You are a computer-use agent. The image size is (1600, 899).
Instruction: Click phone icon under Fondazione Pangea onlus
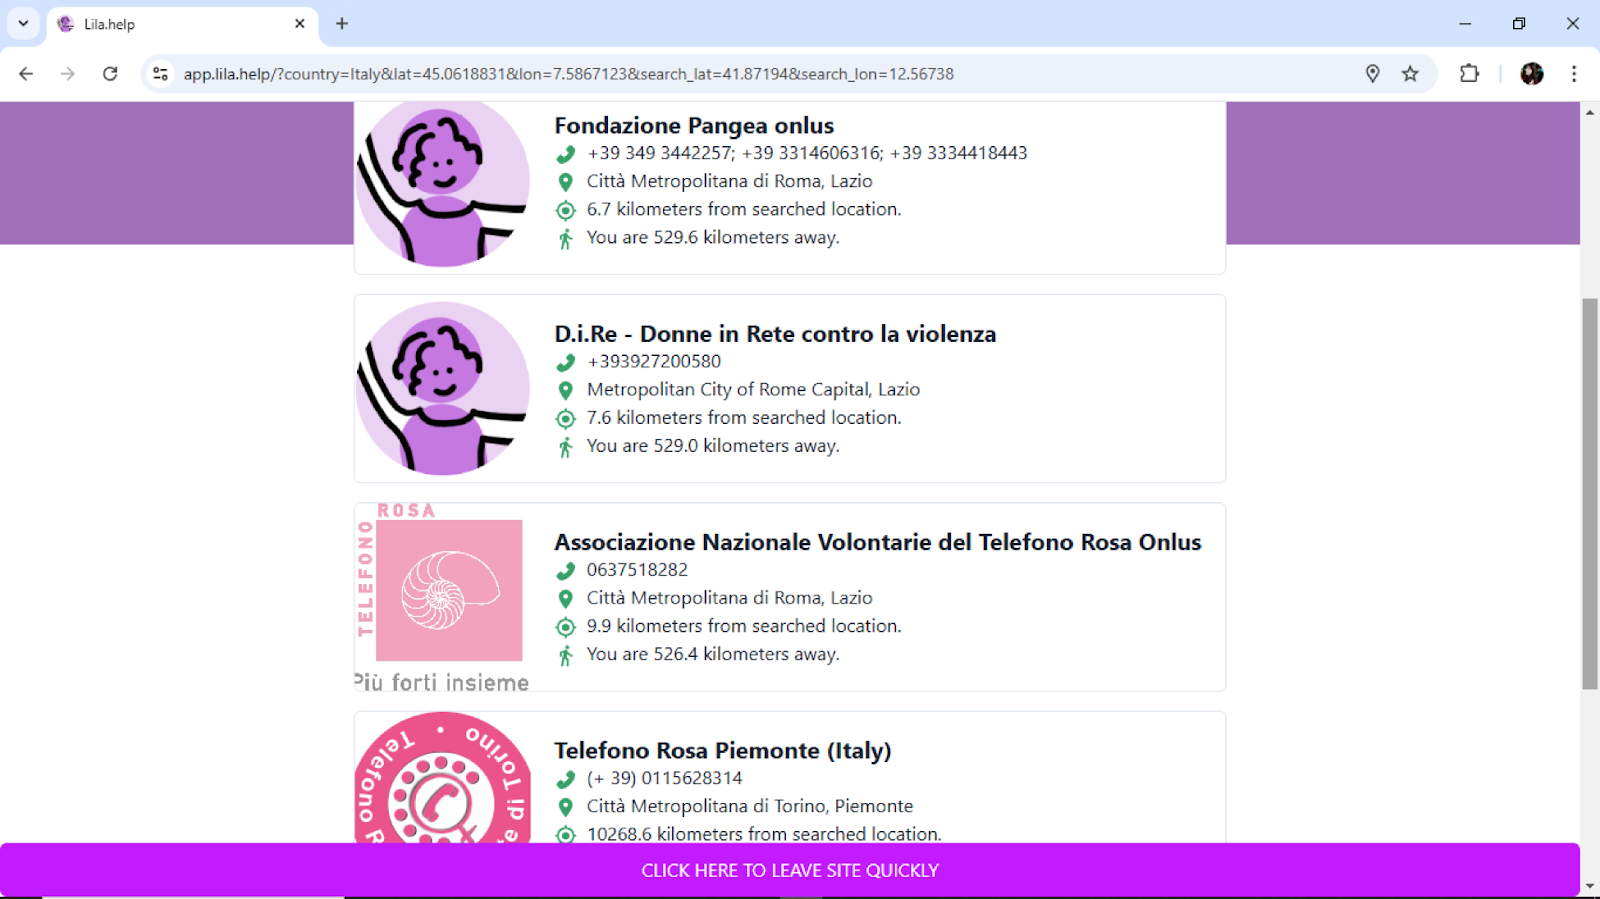[565, 154]
